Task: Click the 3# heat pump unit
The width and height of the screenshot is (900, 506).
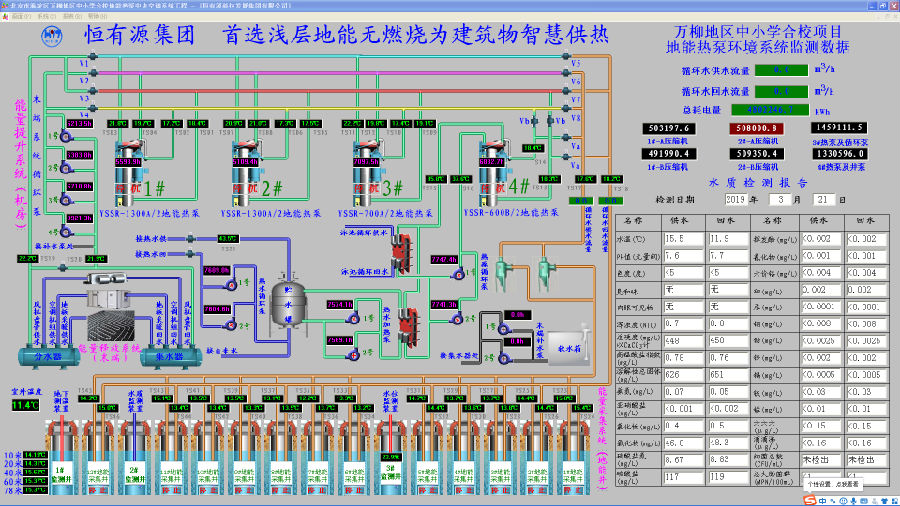Action: (366, 167)
